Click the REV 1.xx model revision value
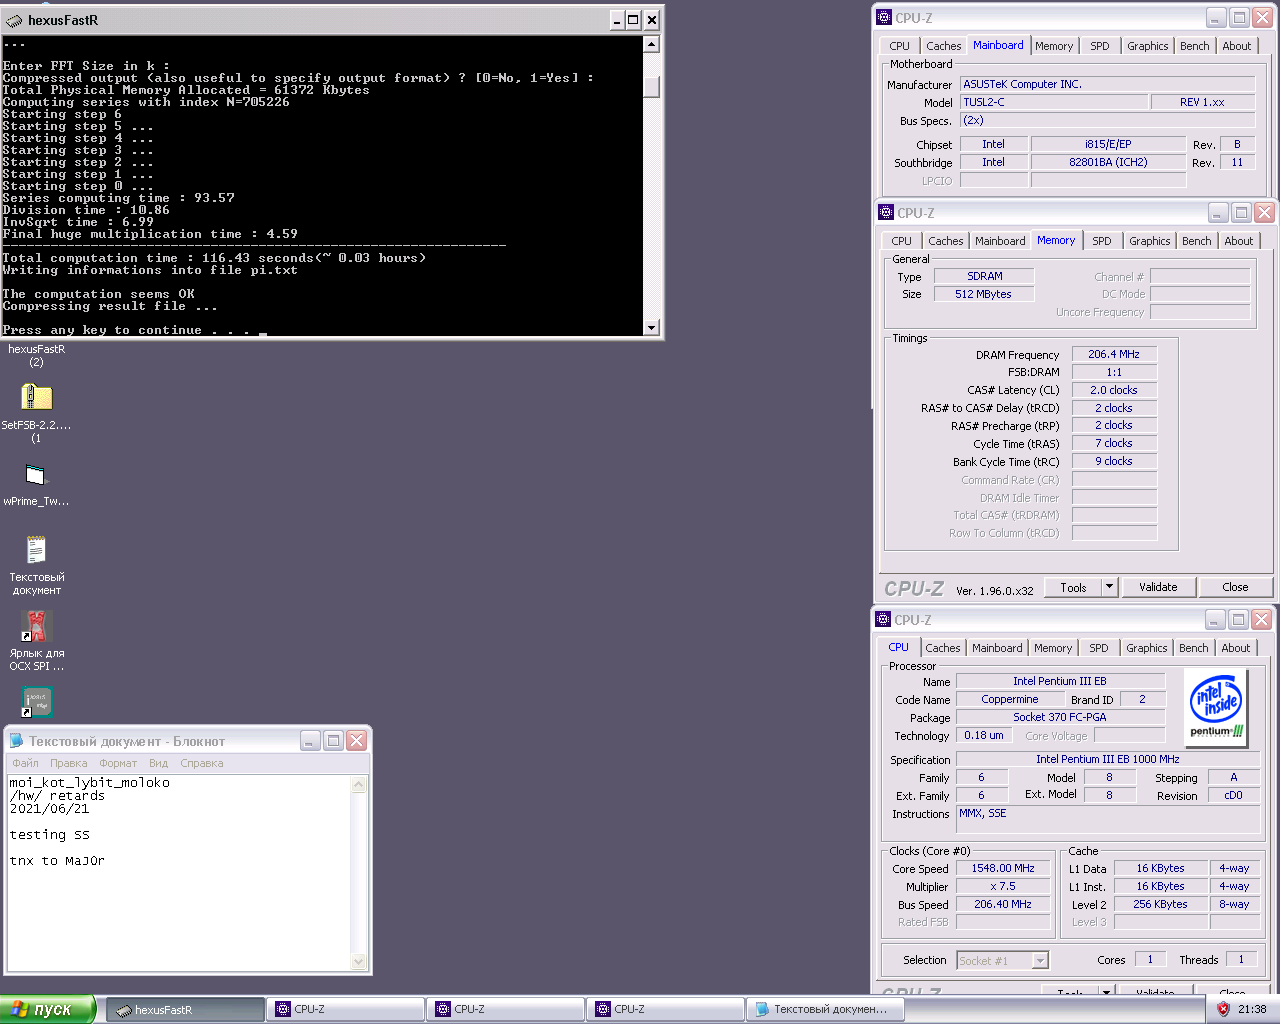 1202,102
